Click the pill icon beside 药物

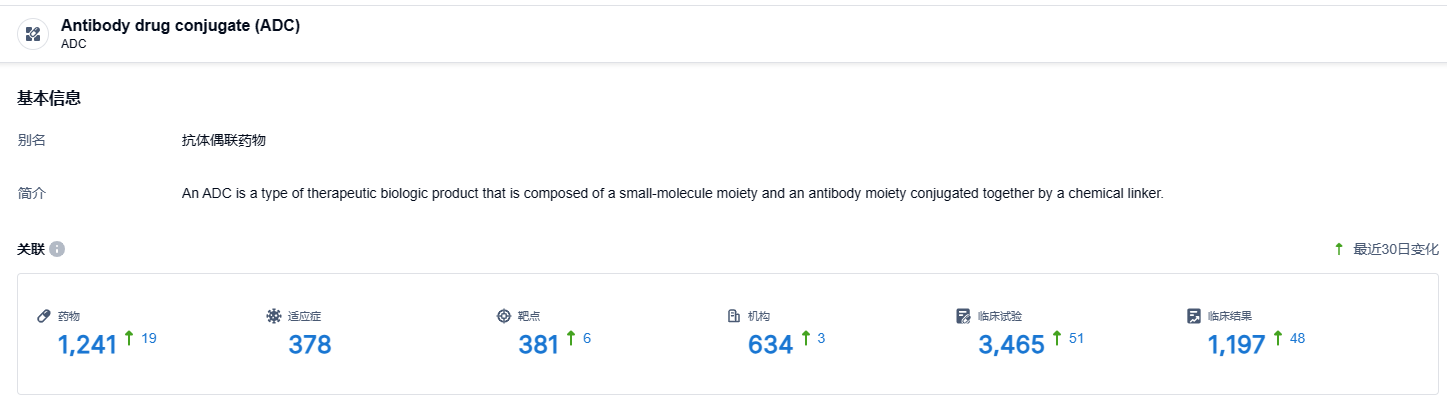43,316
